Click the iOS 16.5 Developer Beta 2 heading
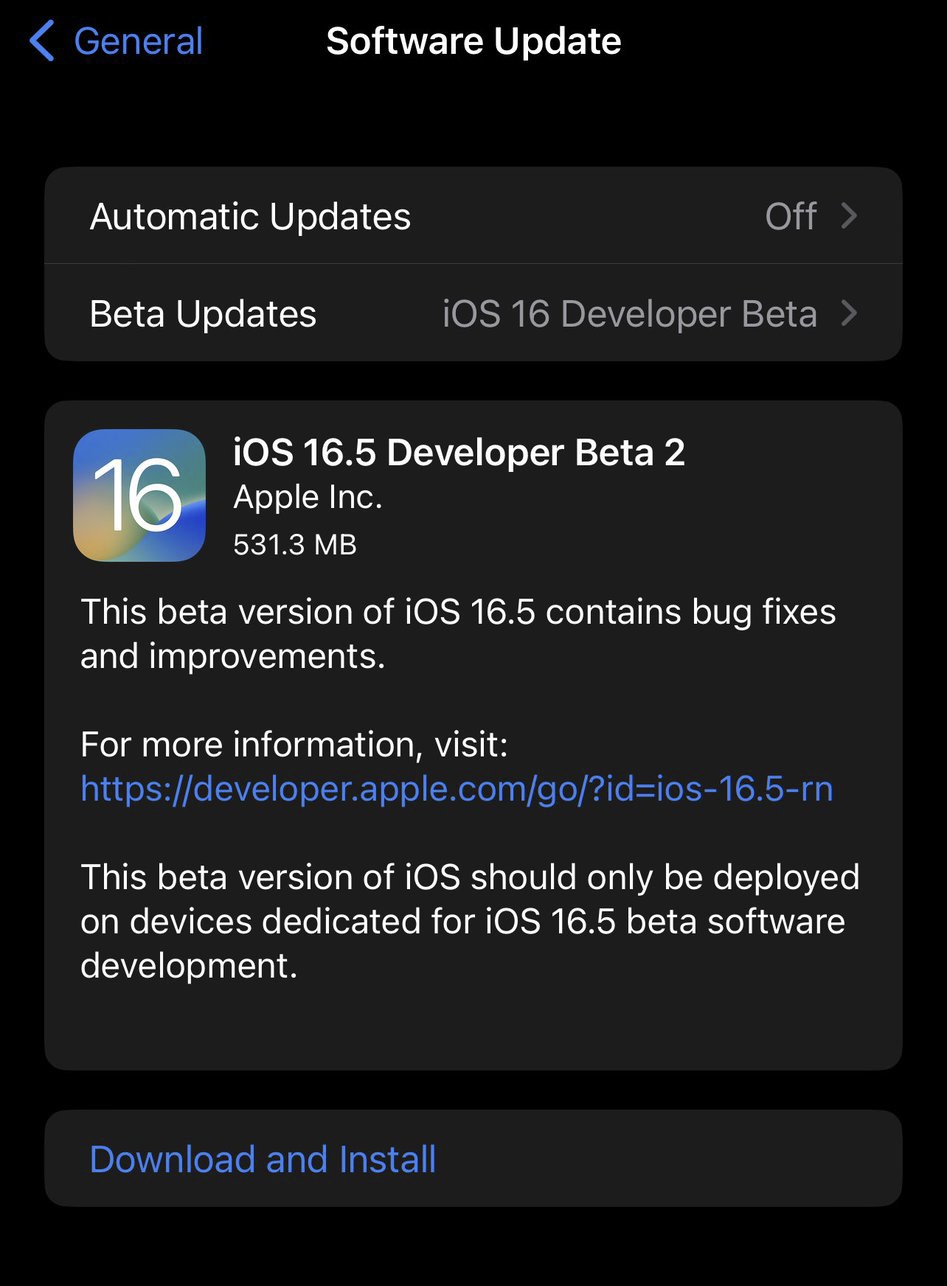 click(x=459, y=453)
